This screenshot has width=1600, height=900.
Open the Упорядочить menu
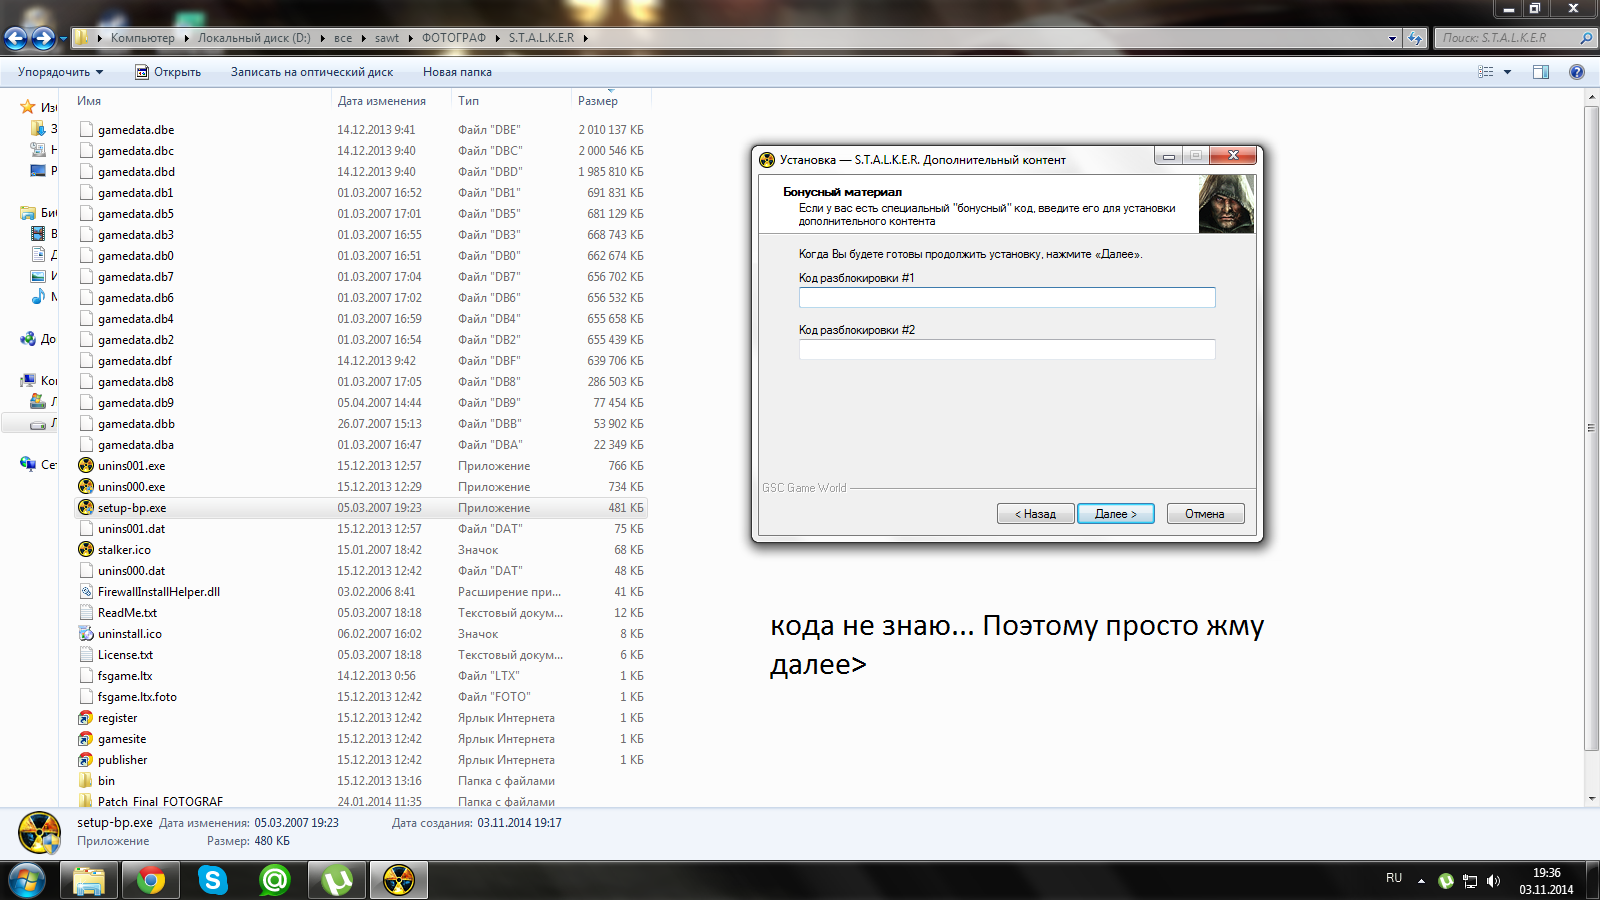coord(60,72)
